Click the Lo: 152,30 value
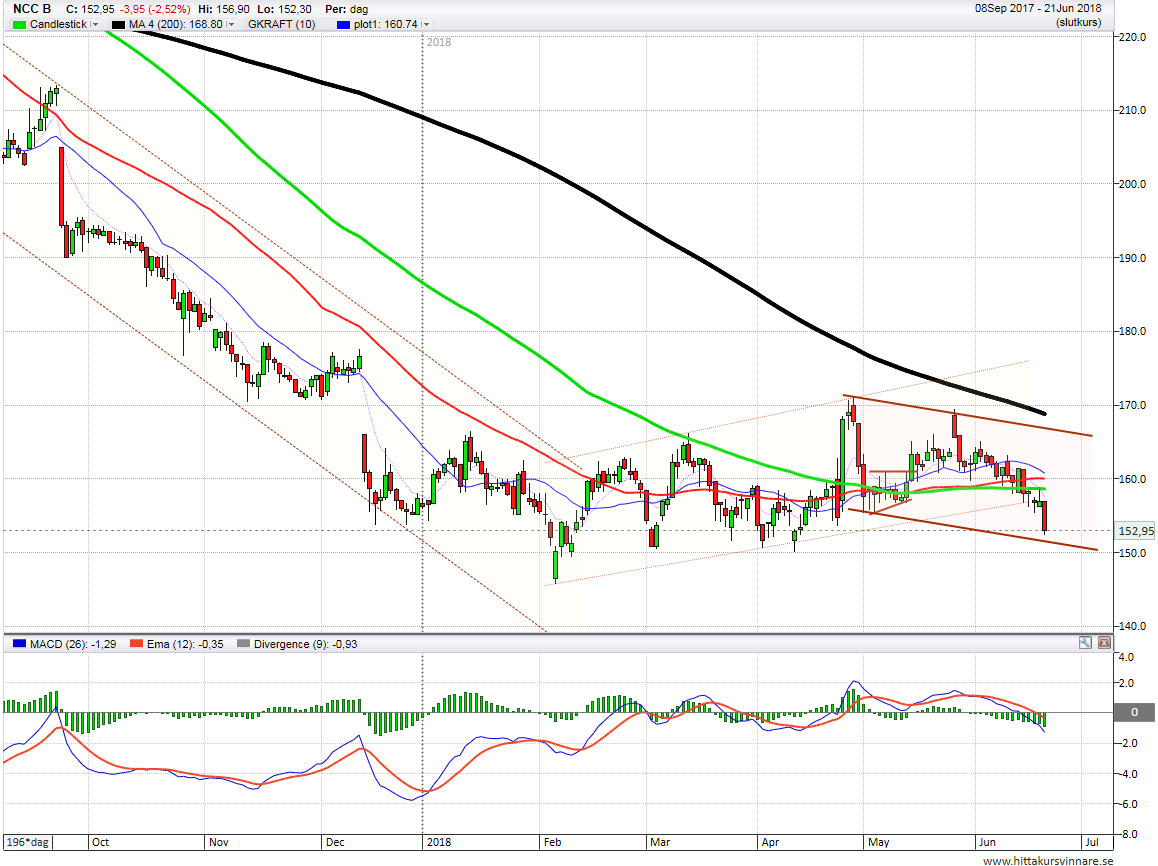 [x=286, y=9]
